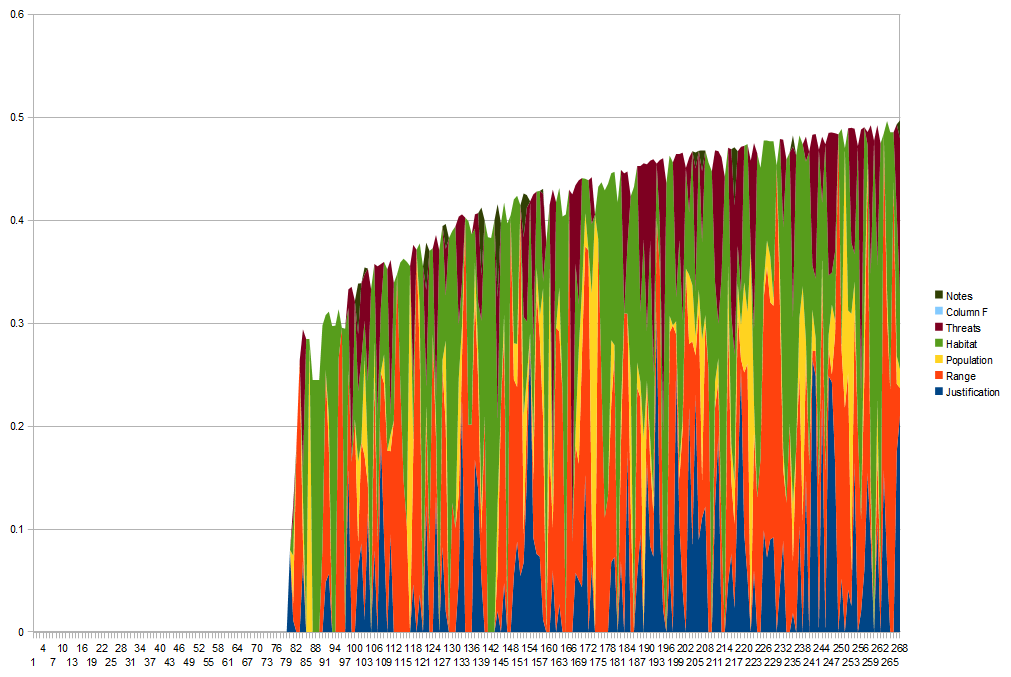This screenshot has height=677, width=1011.
Task: Select the horizontal axis label 268
Action: [x=899, y=649]
